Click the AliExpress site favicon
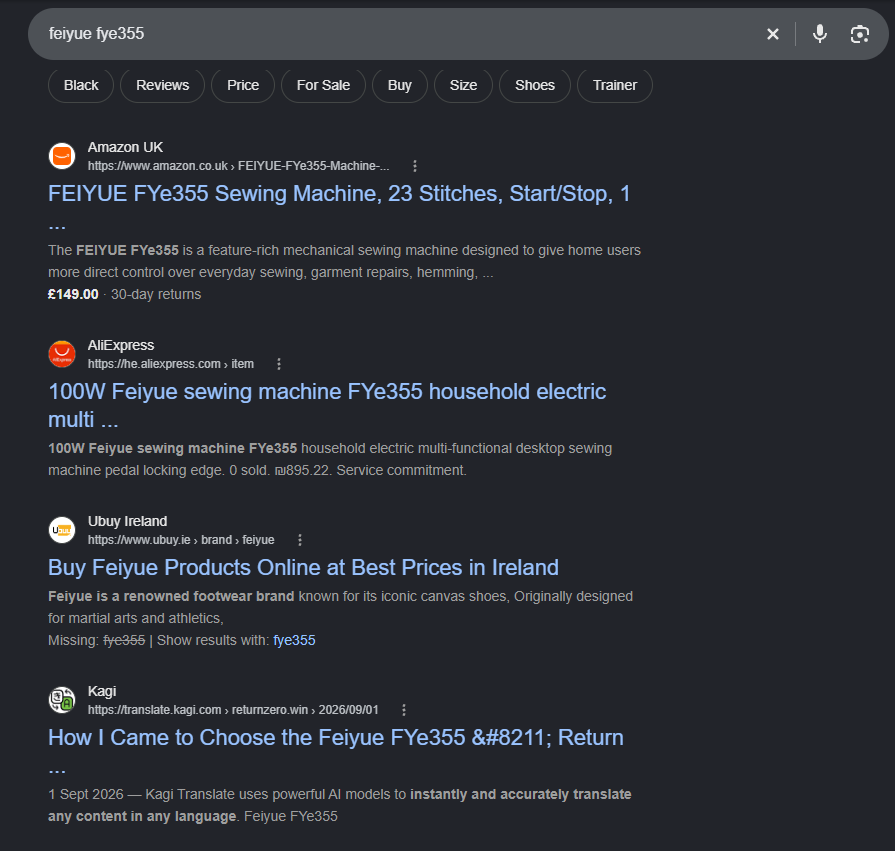The image size is (895, 851). pos(62,354)
